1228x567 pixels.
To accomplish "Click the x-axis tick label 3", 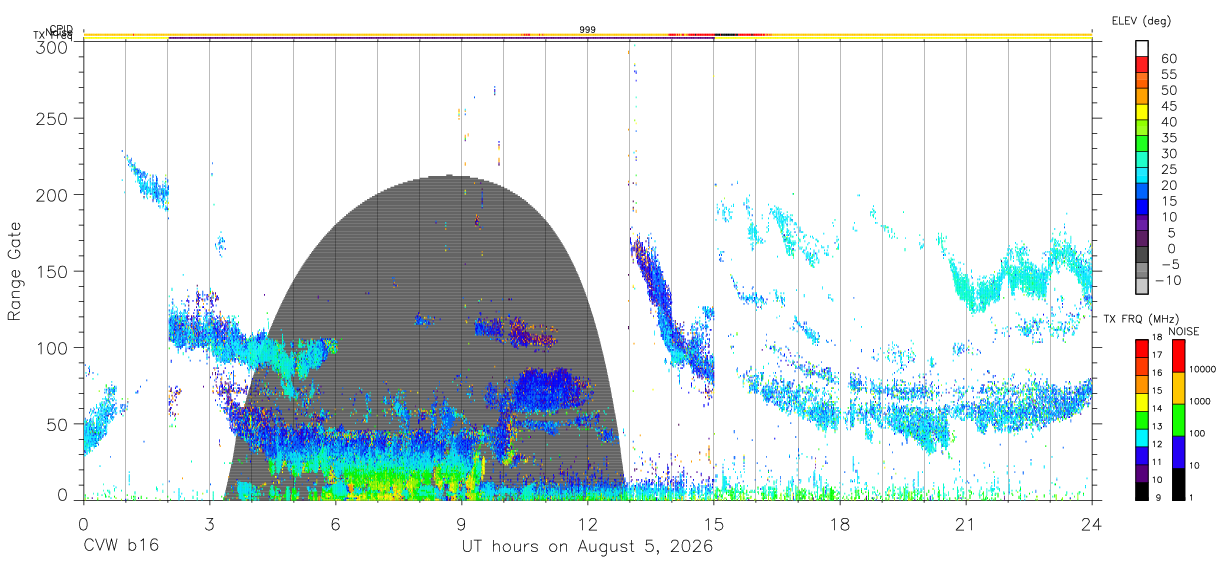I will 209,523.
